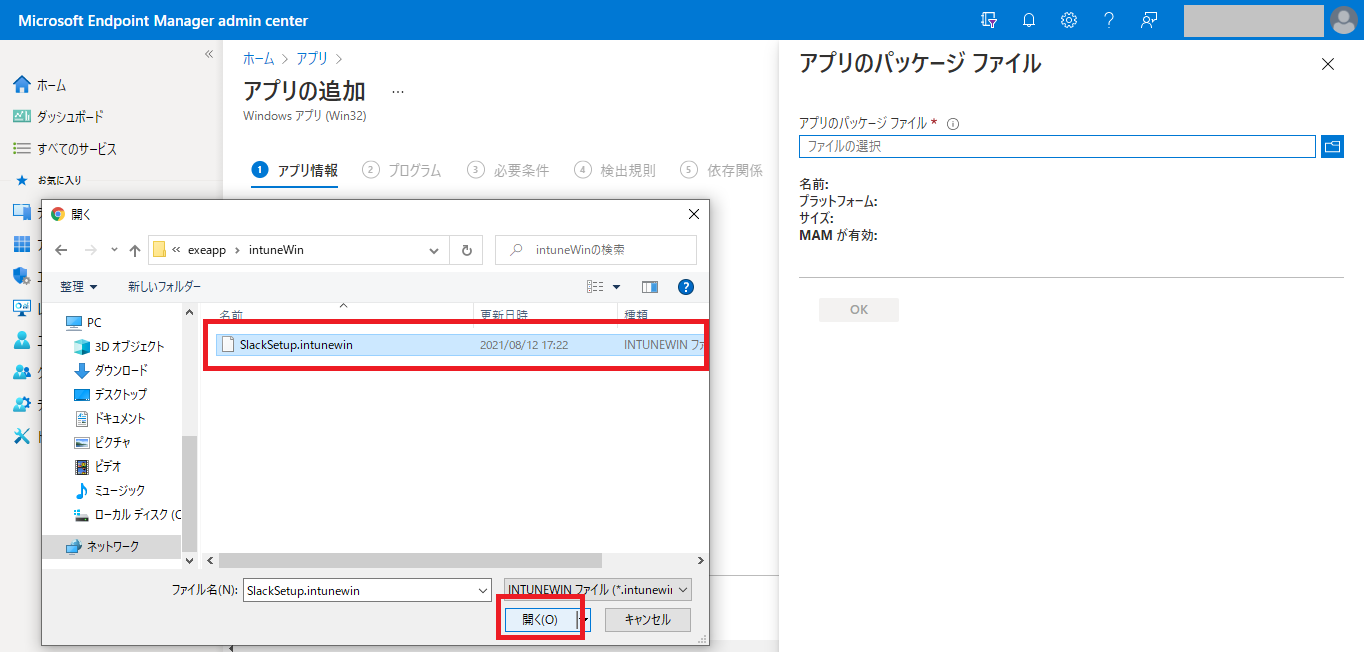The height and width of the screenshot is (652, 1364).
Task: Select ネットワーク in the tree
Action: point(113,547)
